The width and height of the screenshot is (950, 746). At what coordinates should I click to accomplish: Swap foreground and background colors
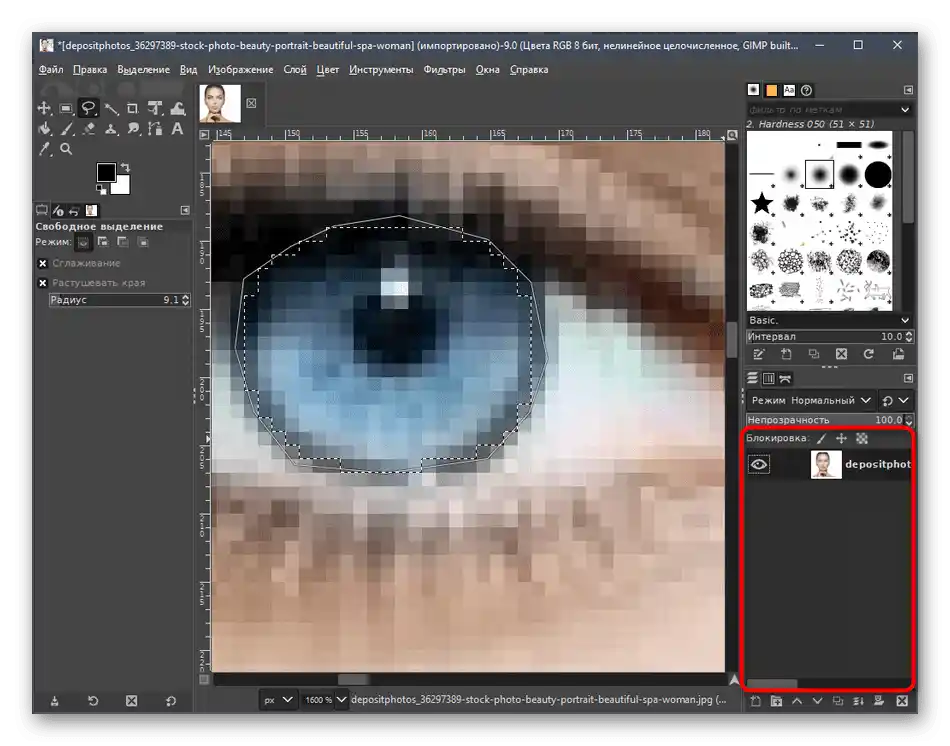click(125, 167)
